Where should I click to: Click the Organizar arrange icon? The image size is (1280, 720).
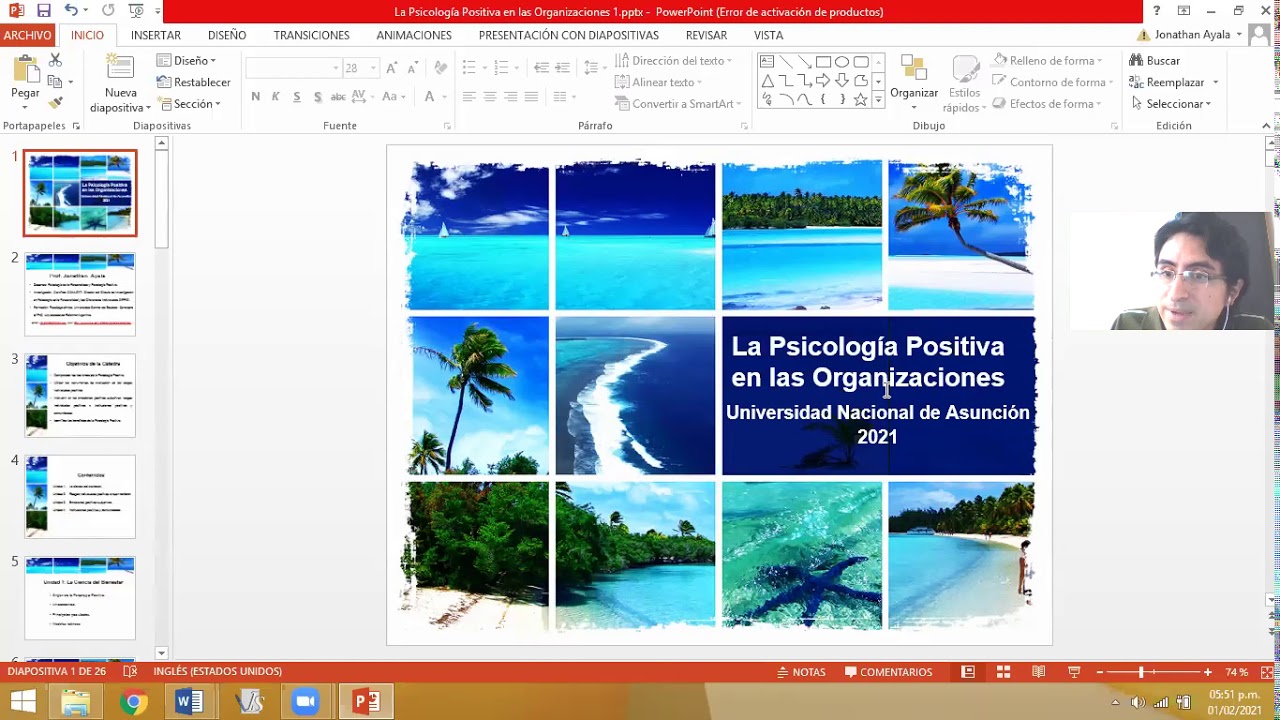914,69
